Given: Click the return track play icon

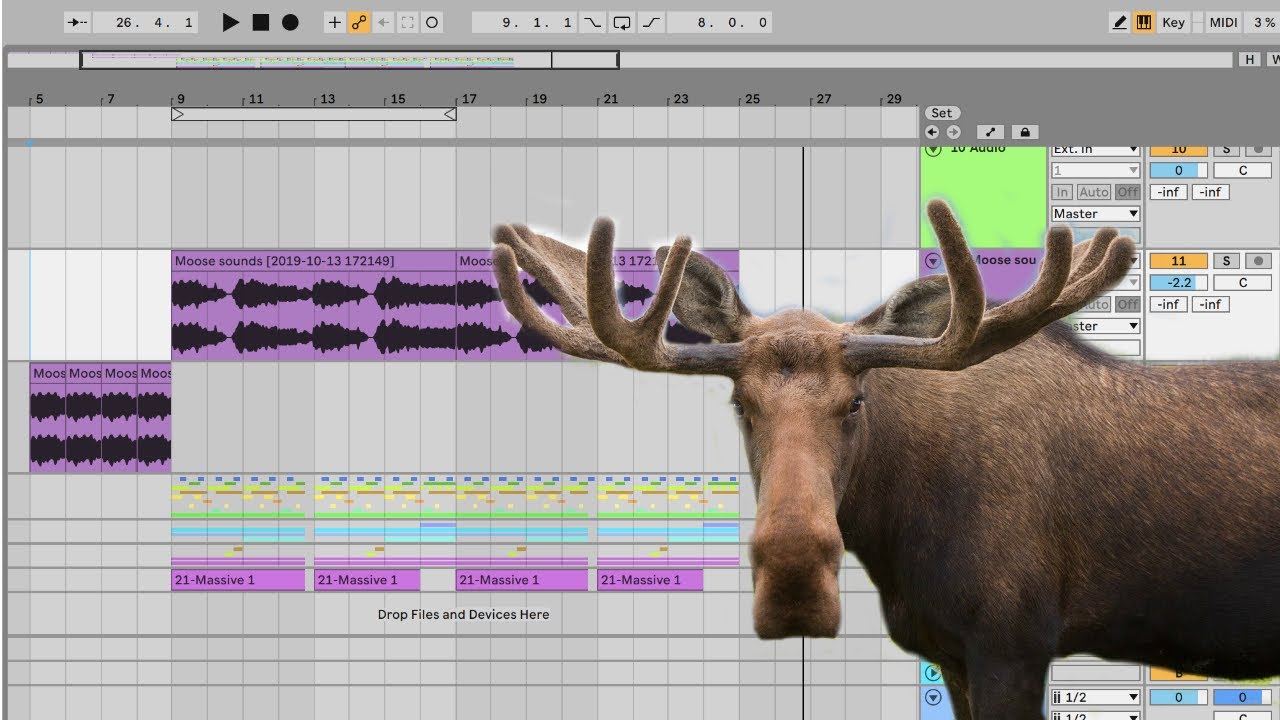Looking at the screenshot, I should pos(934,673).
